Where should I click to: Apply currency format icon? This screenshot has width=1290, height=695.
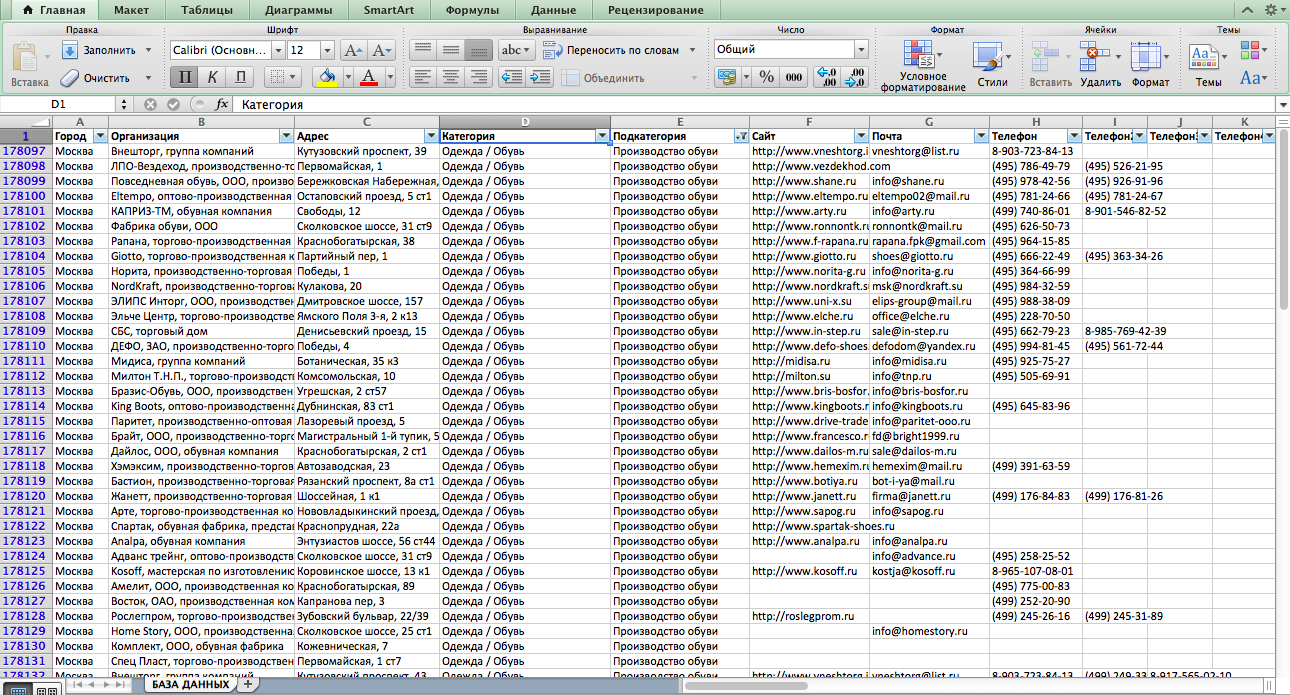pos(726,77)
